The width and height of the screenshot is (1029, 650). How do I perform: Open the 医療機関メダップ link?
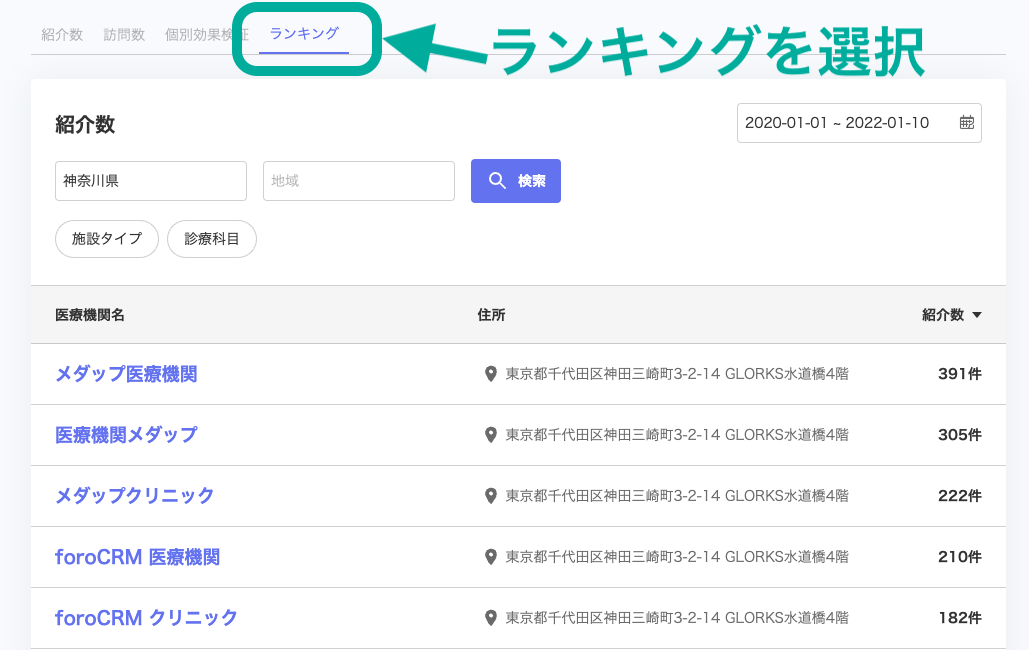click(126, 435)
